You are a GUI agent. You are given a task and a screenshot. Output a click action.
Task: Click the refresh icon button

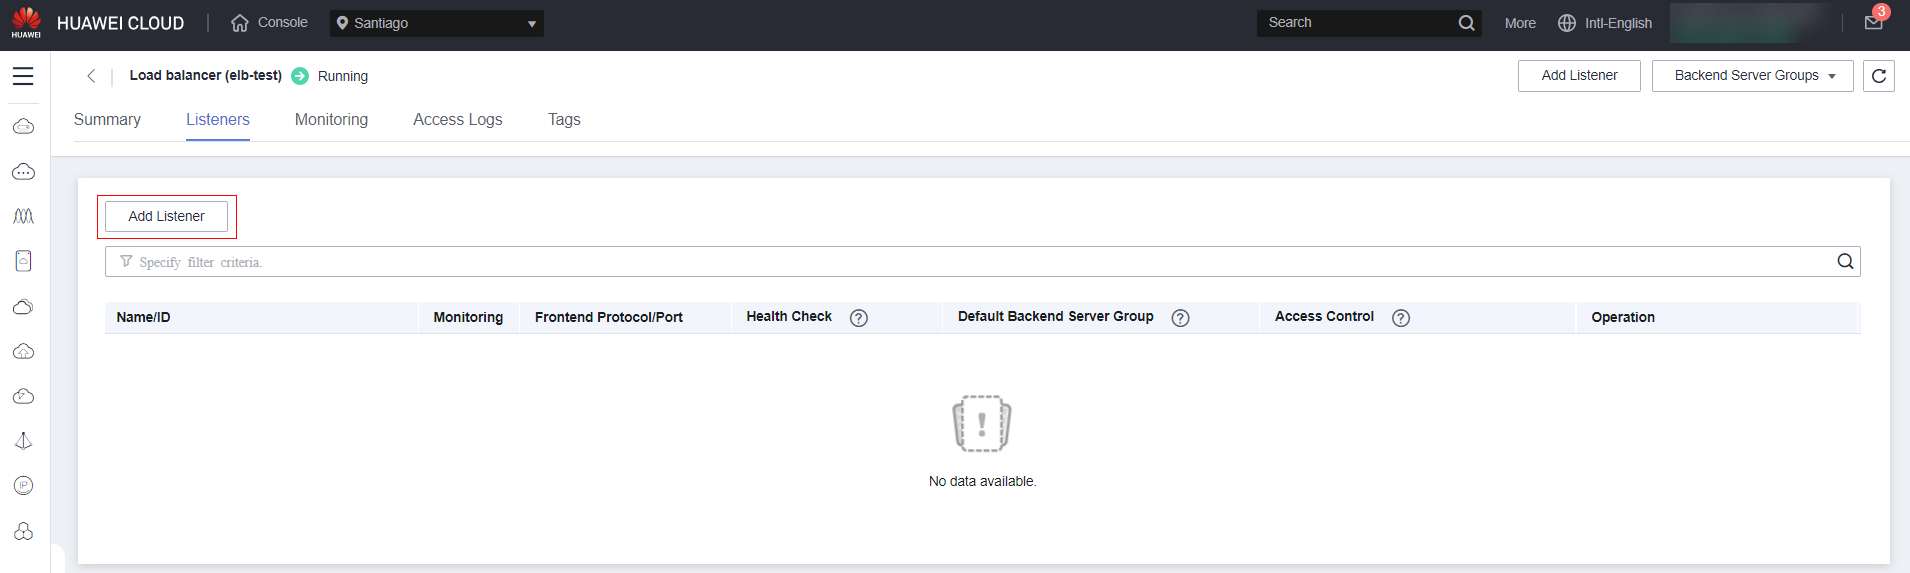[1878, 76]
